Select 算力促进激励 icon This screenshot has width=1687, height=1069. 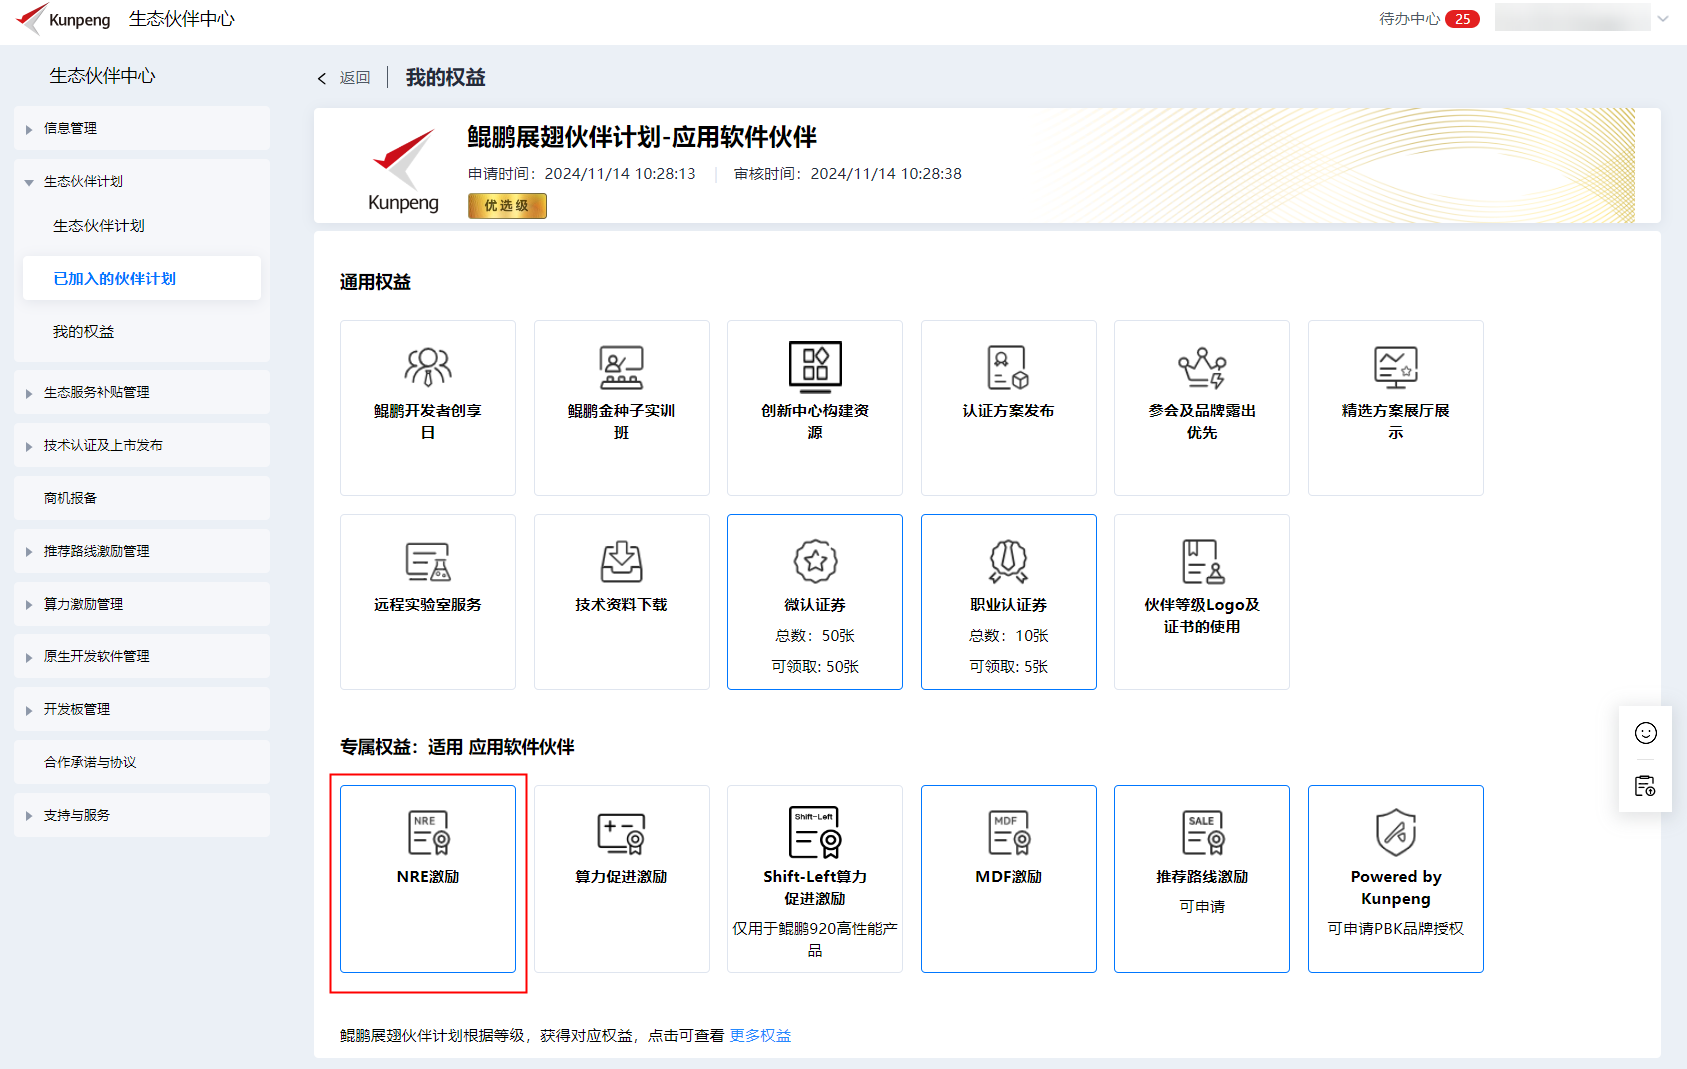point(621,833)
